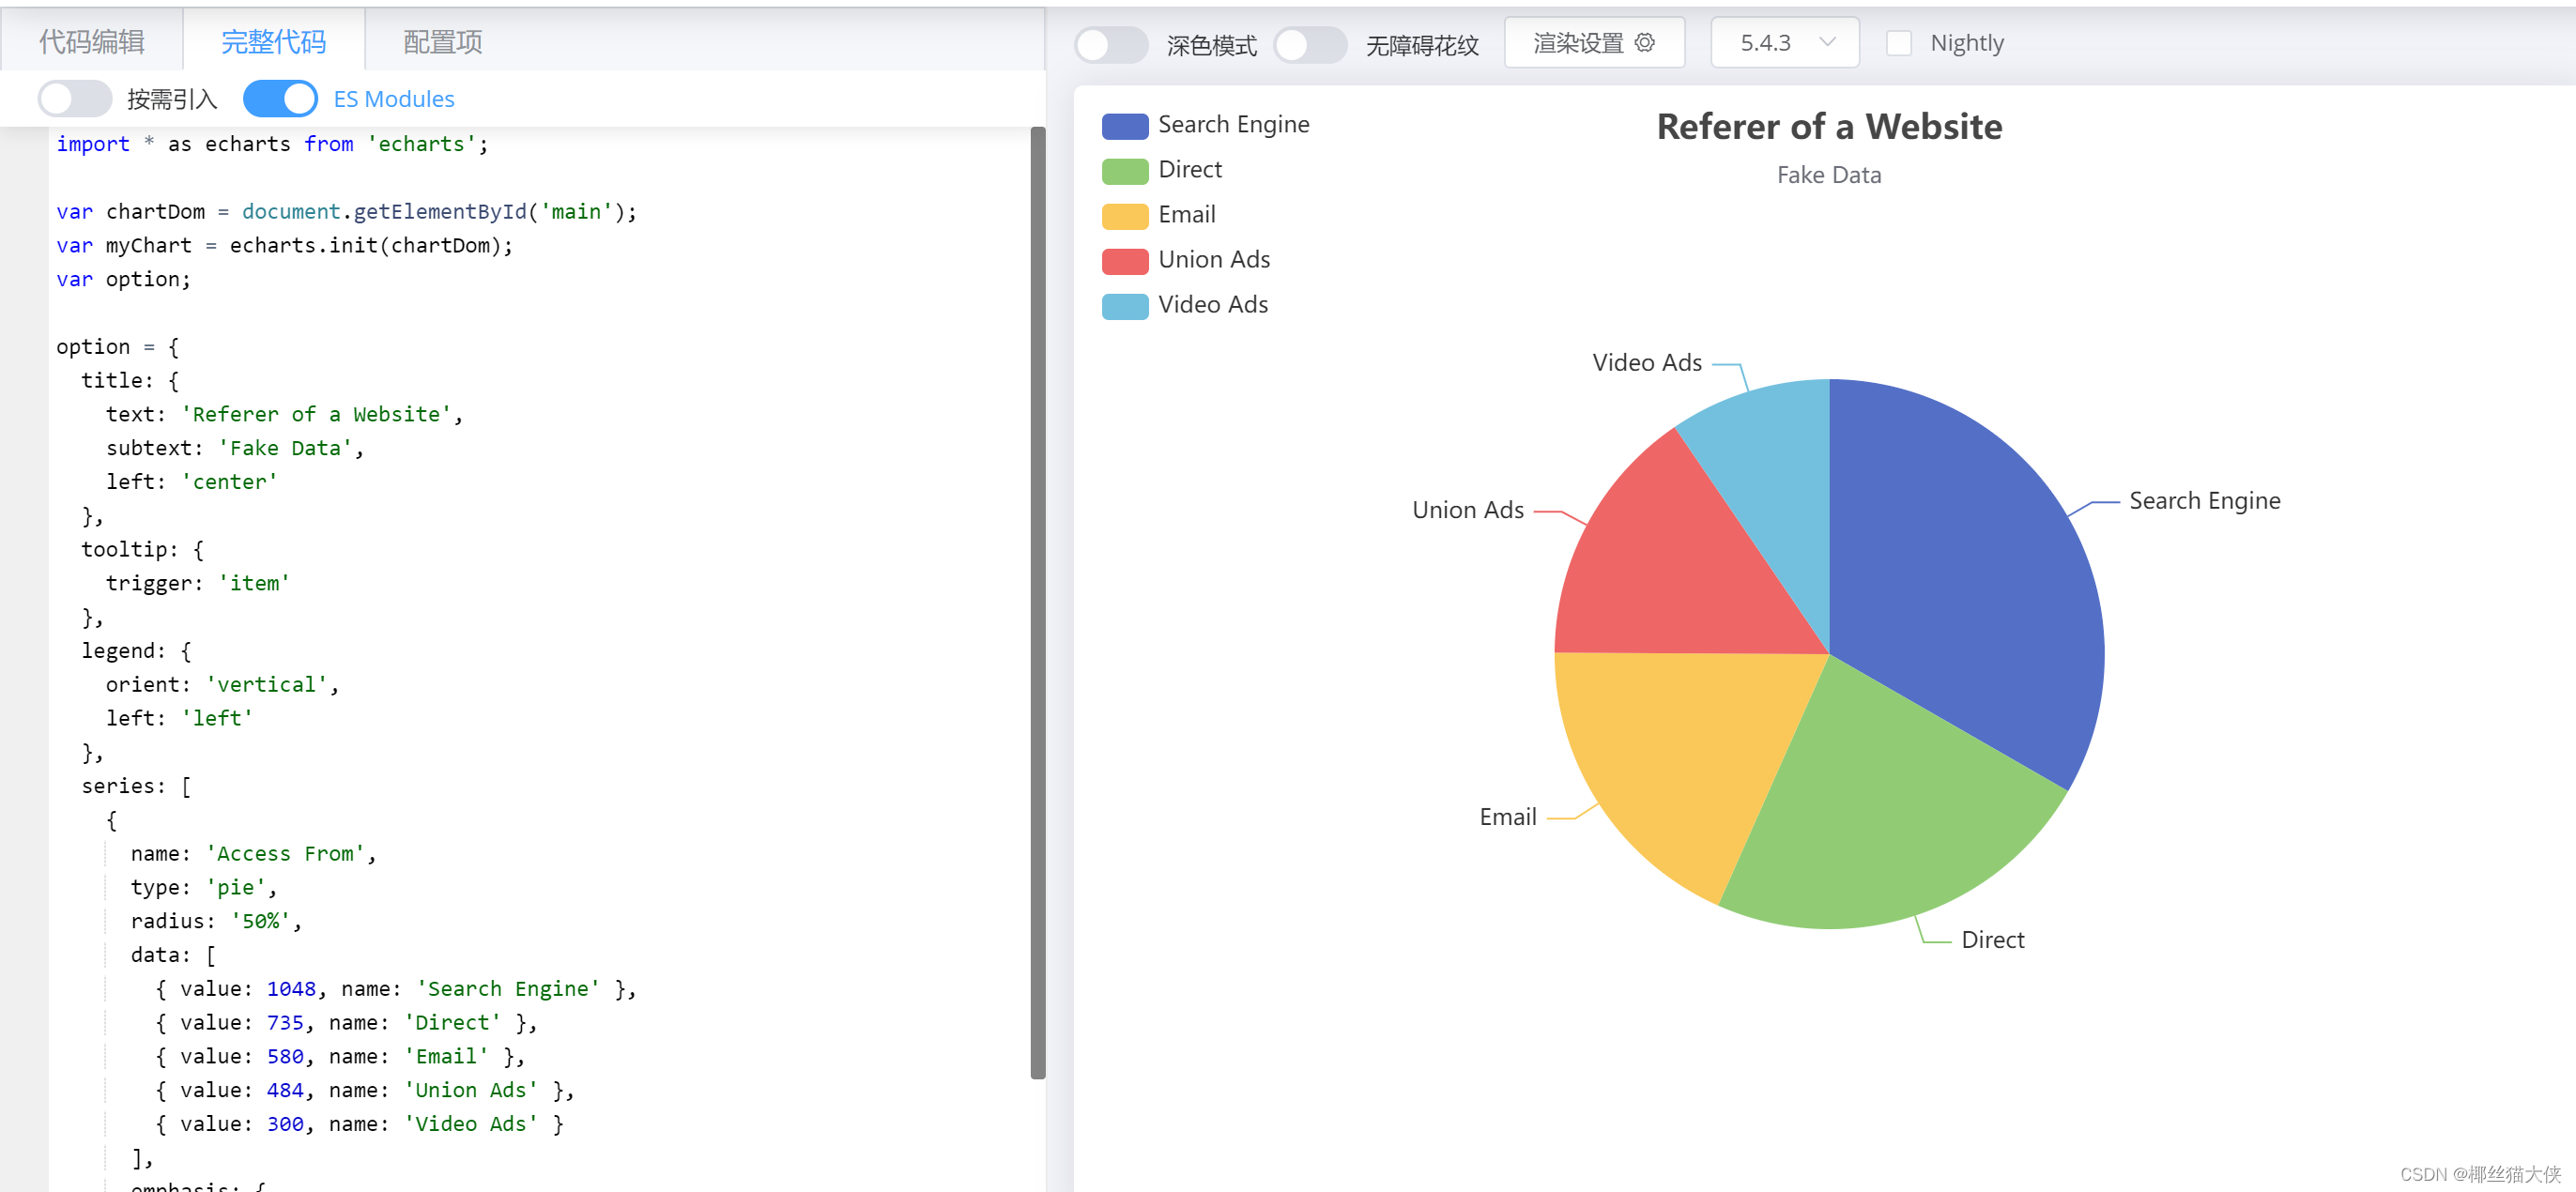Screen dimensions: 2576x1192
Task: Toggle the Search Engine legend swatch
Action: tap(1124, 125)
